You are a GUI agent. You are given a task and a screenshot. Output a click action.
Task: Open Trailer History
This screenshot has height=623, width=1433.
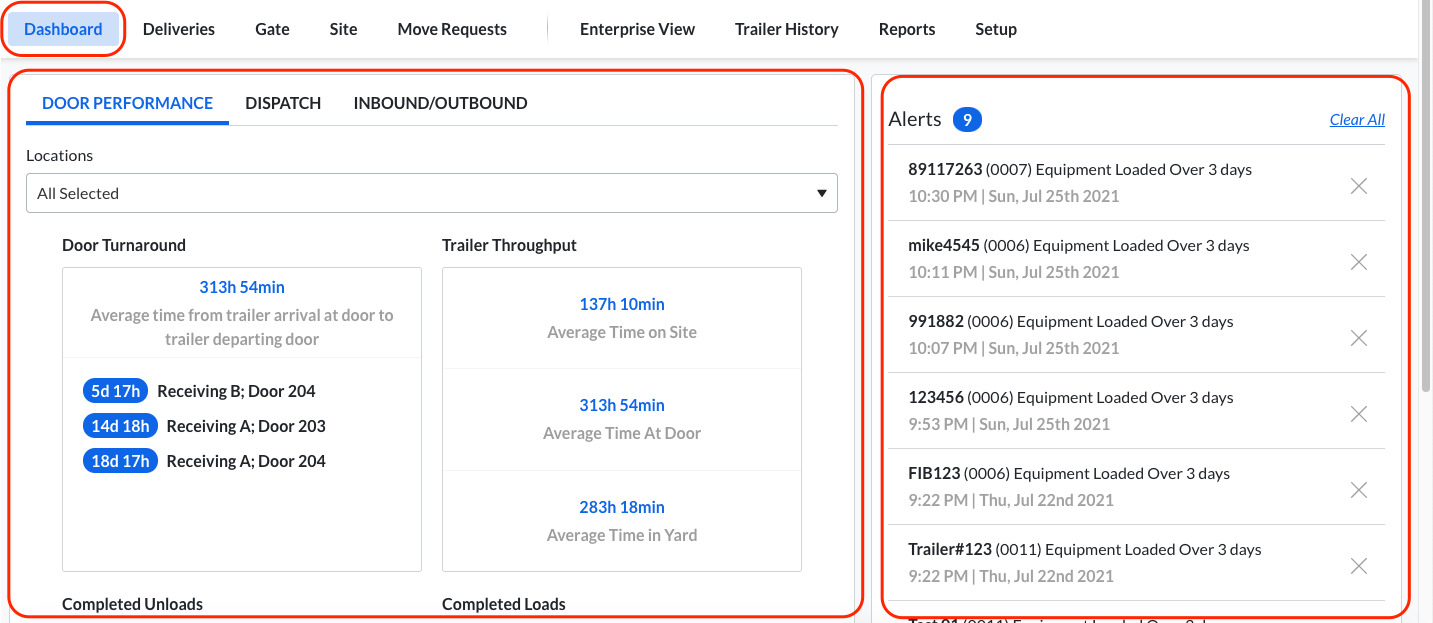pos(786,29)
